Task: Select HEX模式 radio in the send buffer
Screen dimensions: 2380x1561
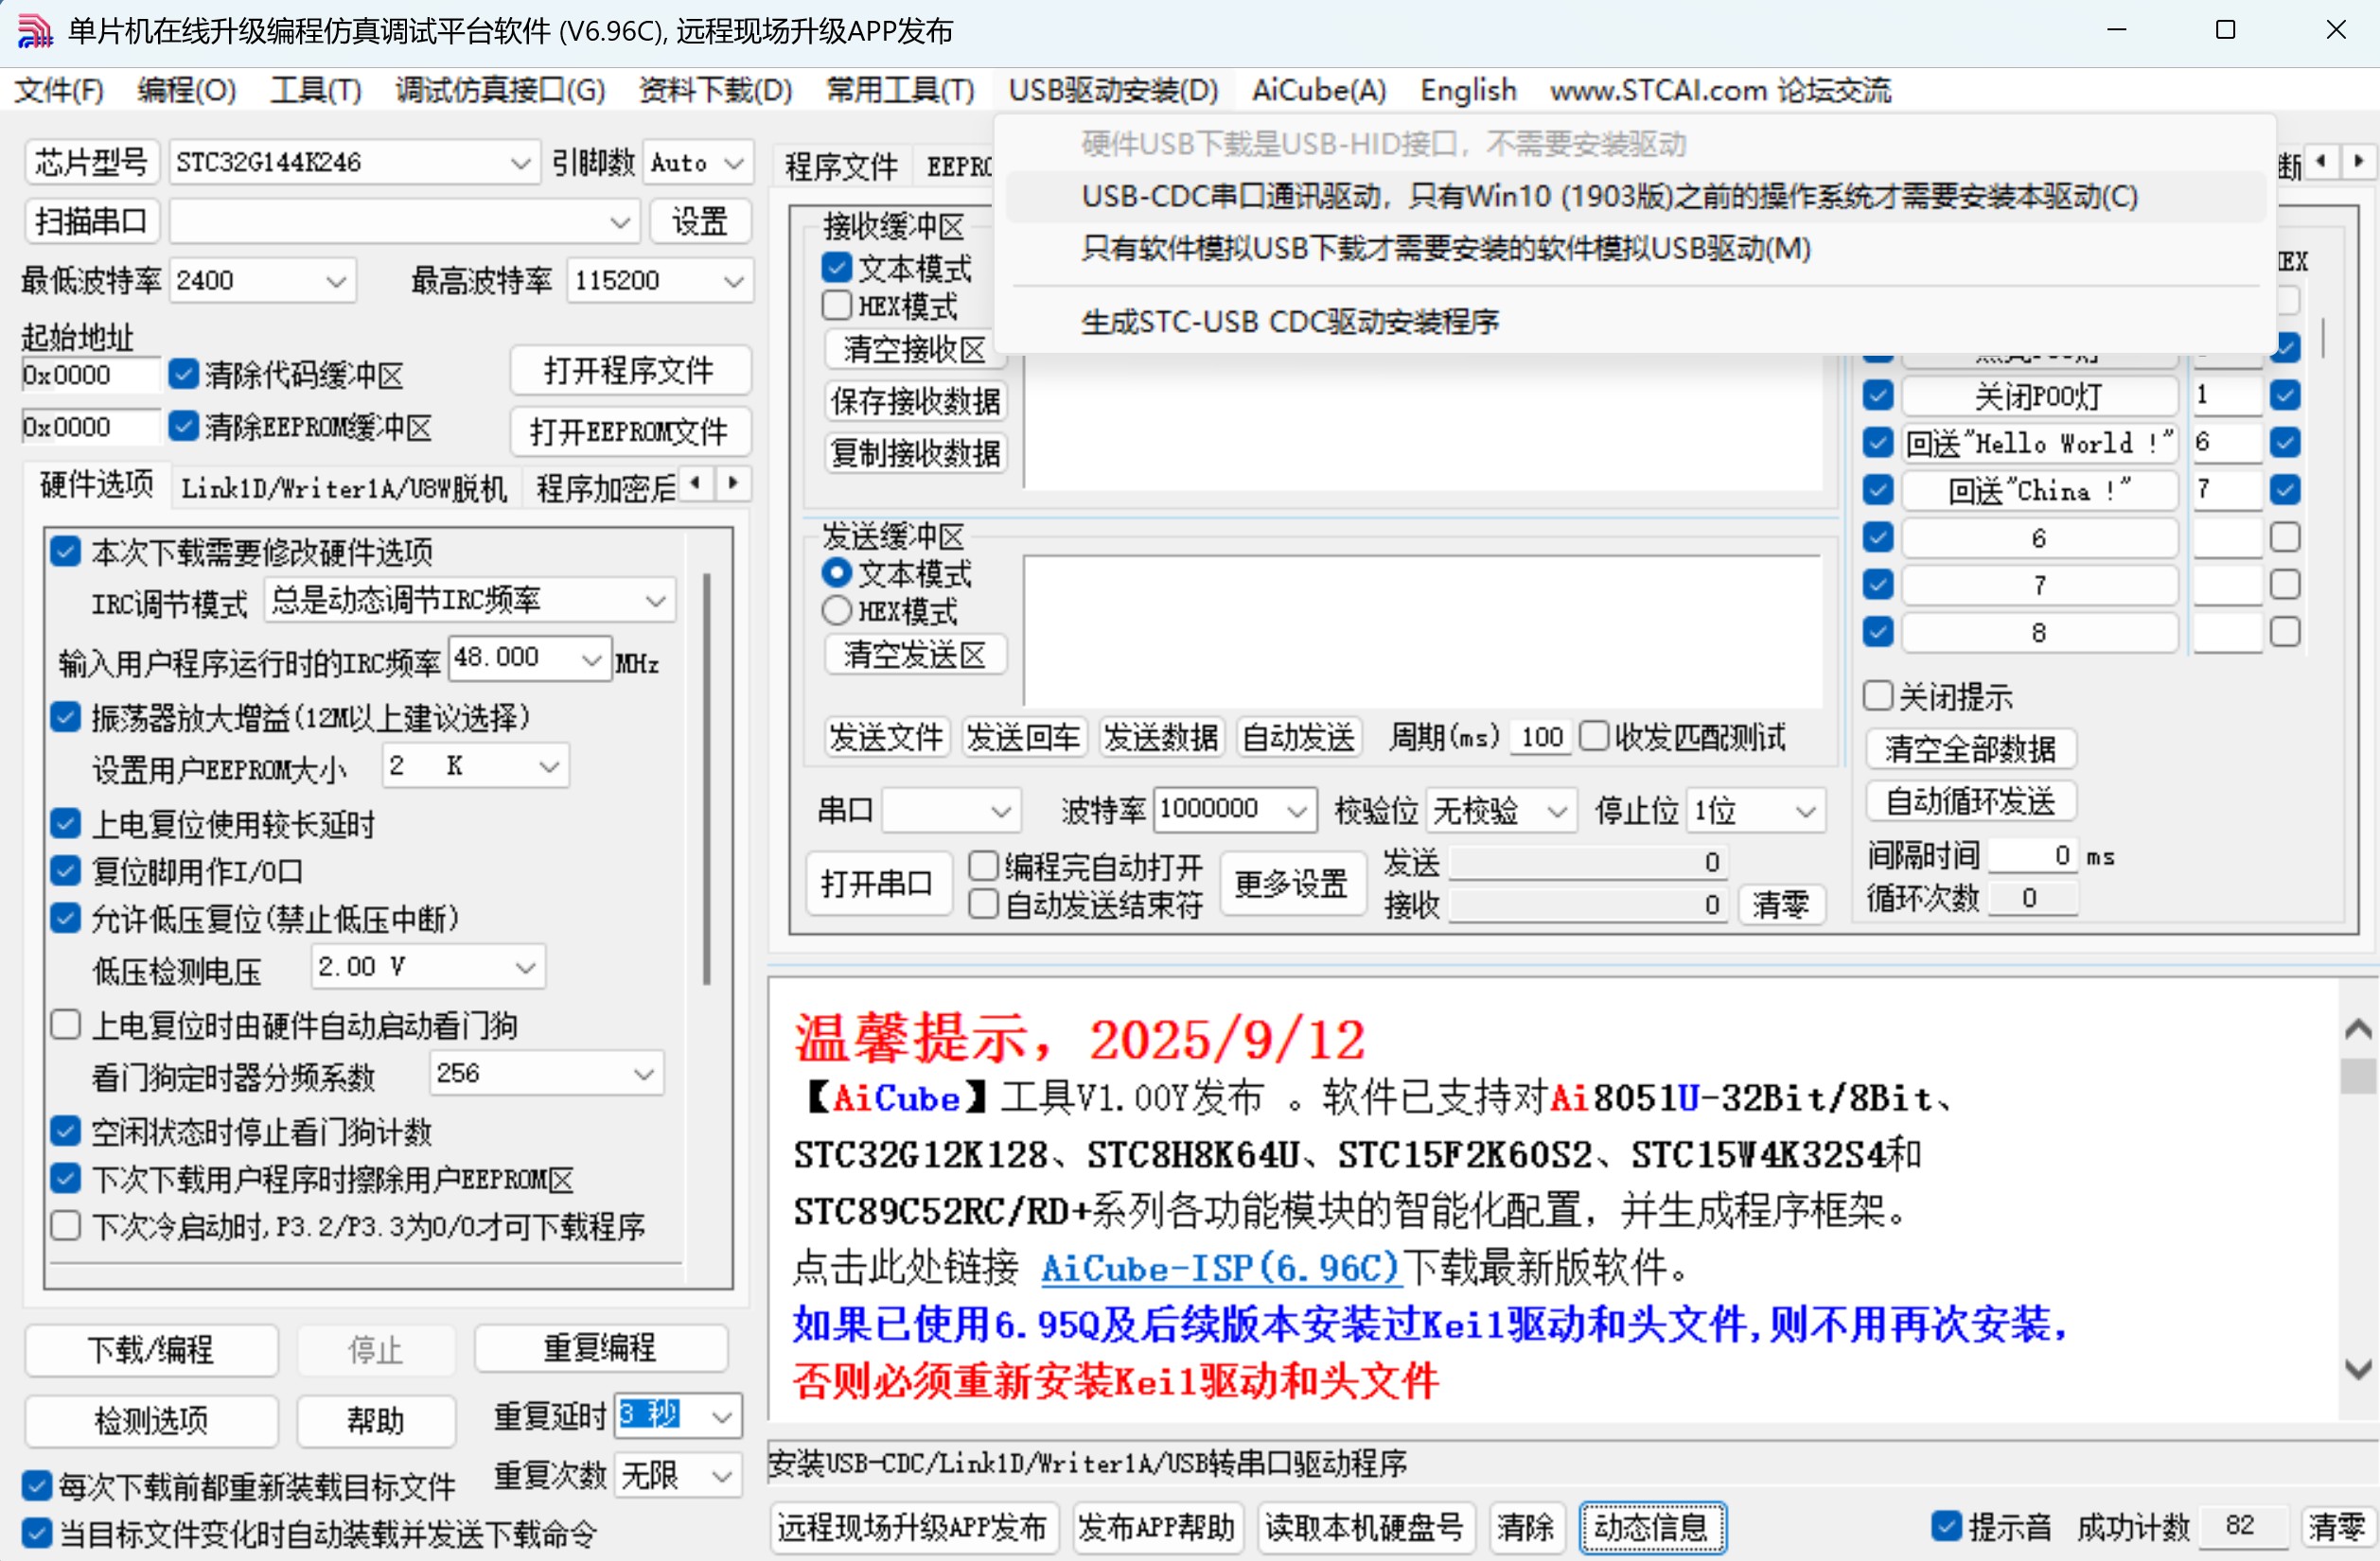Action: point(837,610)
